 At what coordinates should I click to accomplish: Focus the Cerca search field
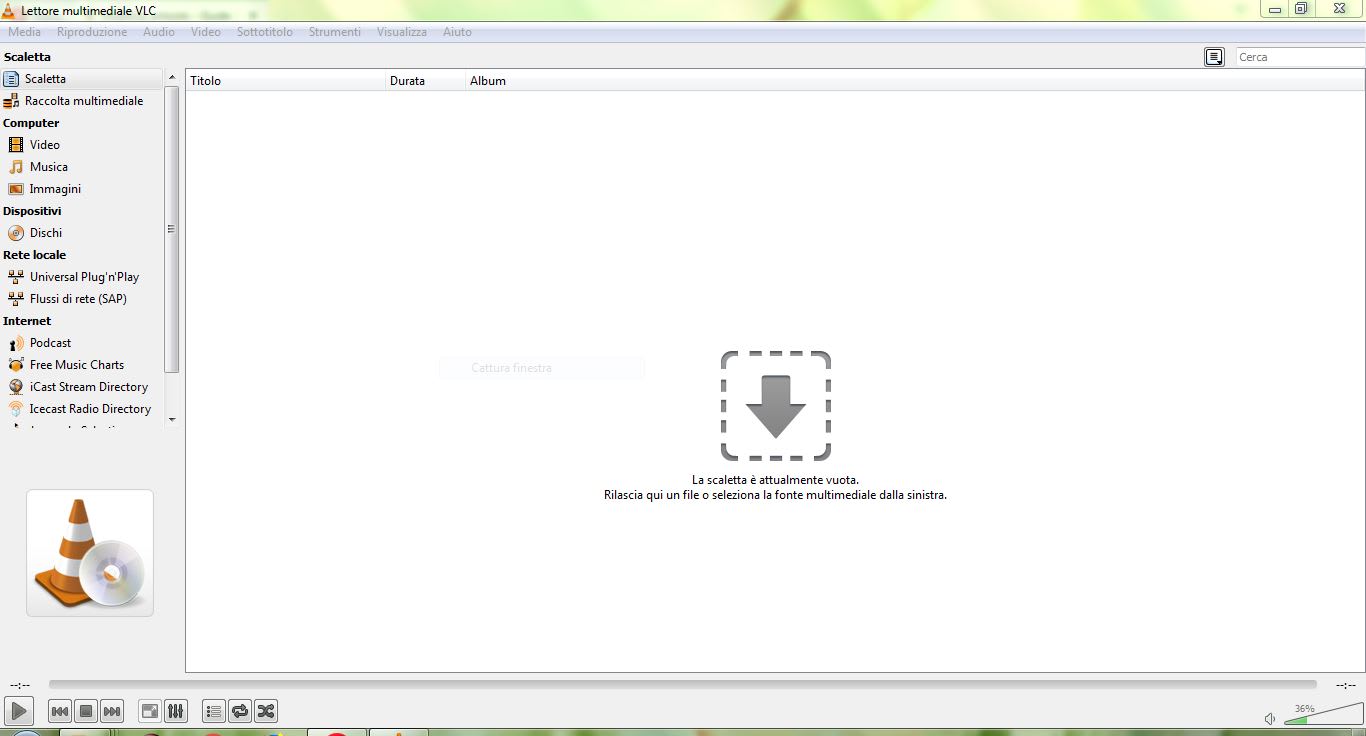coord(1301,57)
